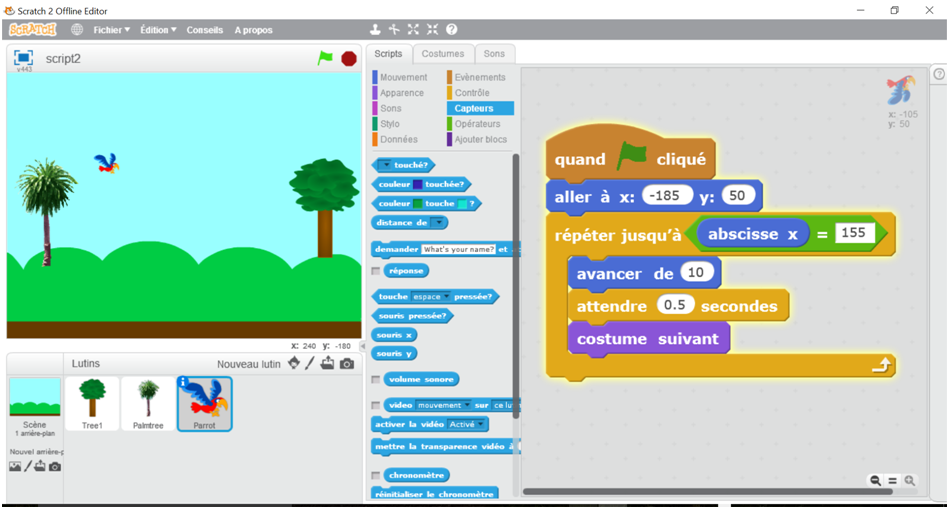Open the Sons tab
Screen dimensions: 949x509
[x=494, y=54]
